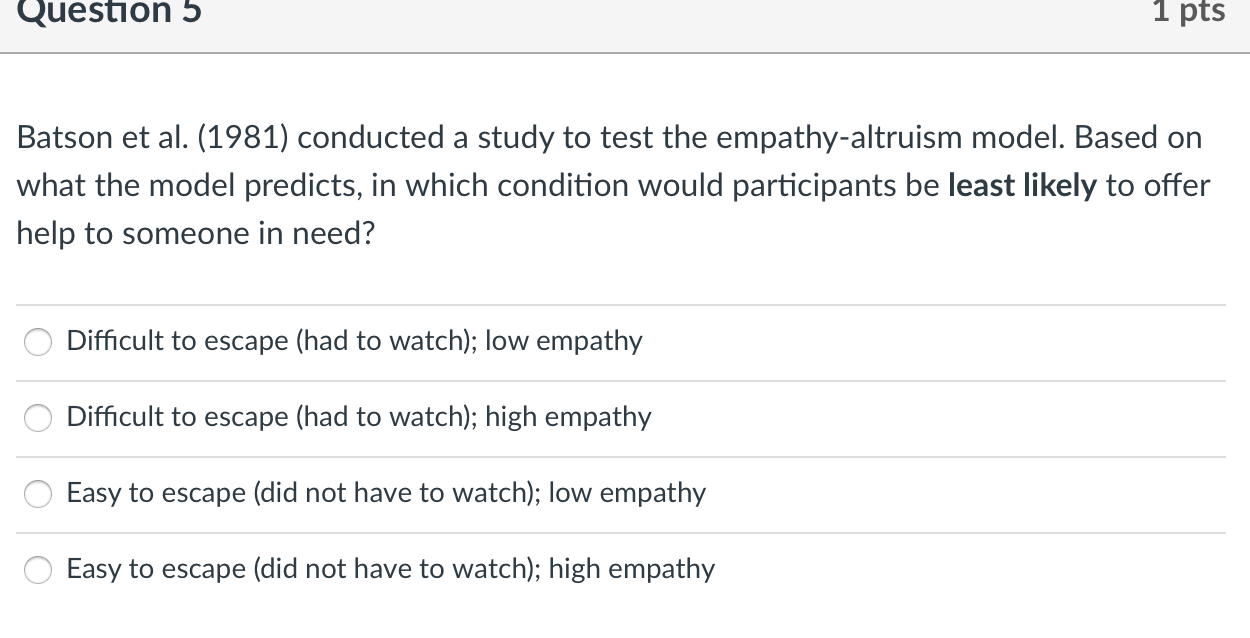Click the answer text 'Difficult to escape (had to watch); high empathy'
The image size is (1250, 638).
pos(358,417)
